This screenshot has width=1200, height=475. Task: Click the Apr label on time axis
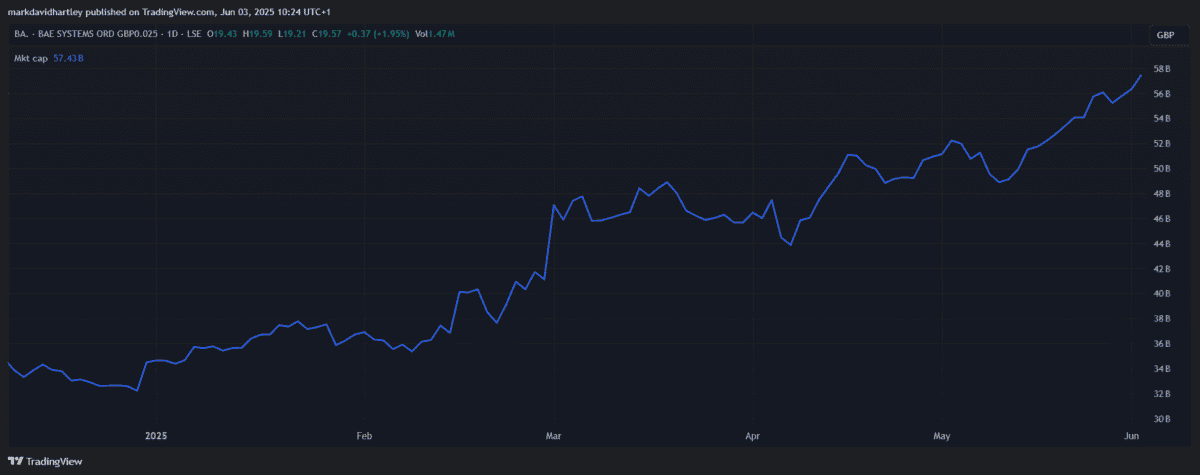(x=752, y=436)
